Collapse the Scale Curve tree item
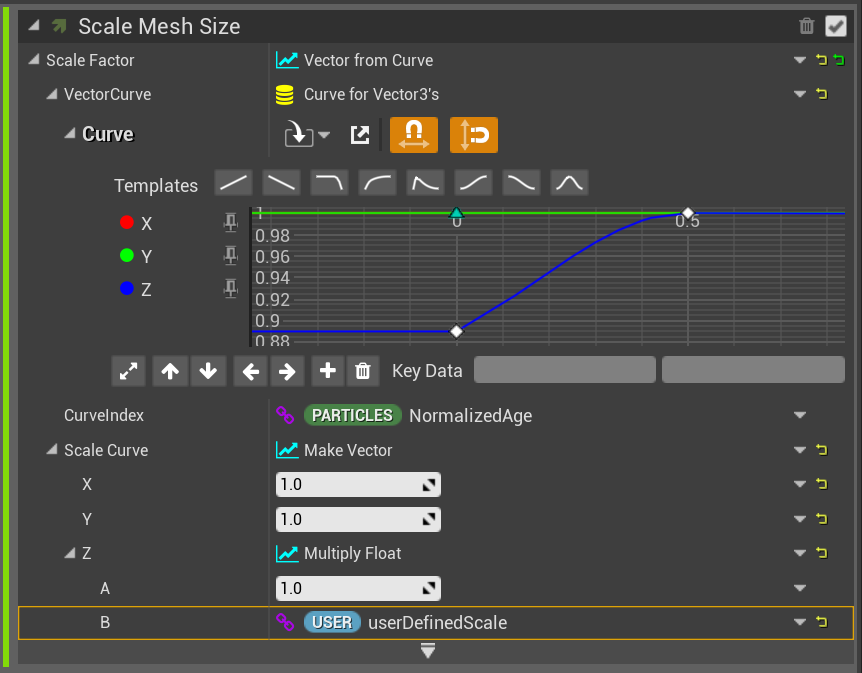The image size is (862, 673). click(52, 450)
